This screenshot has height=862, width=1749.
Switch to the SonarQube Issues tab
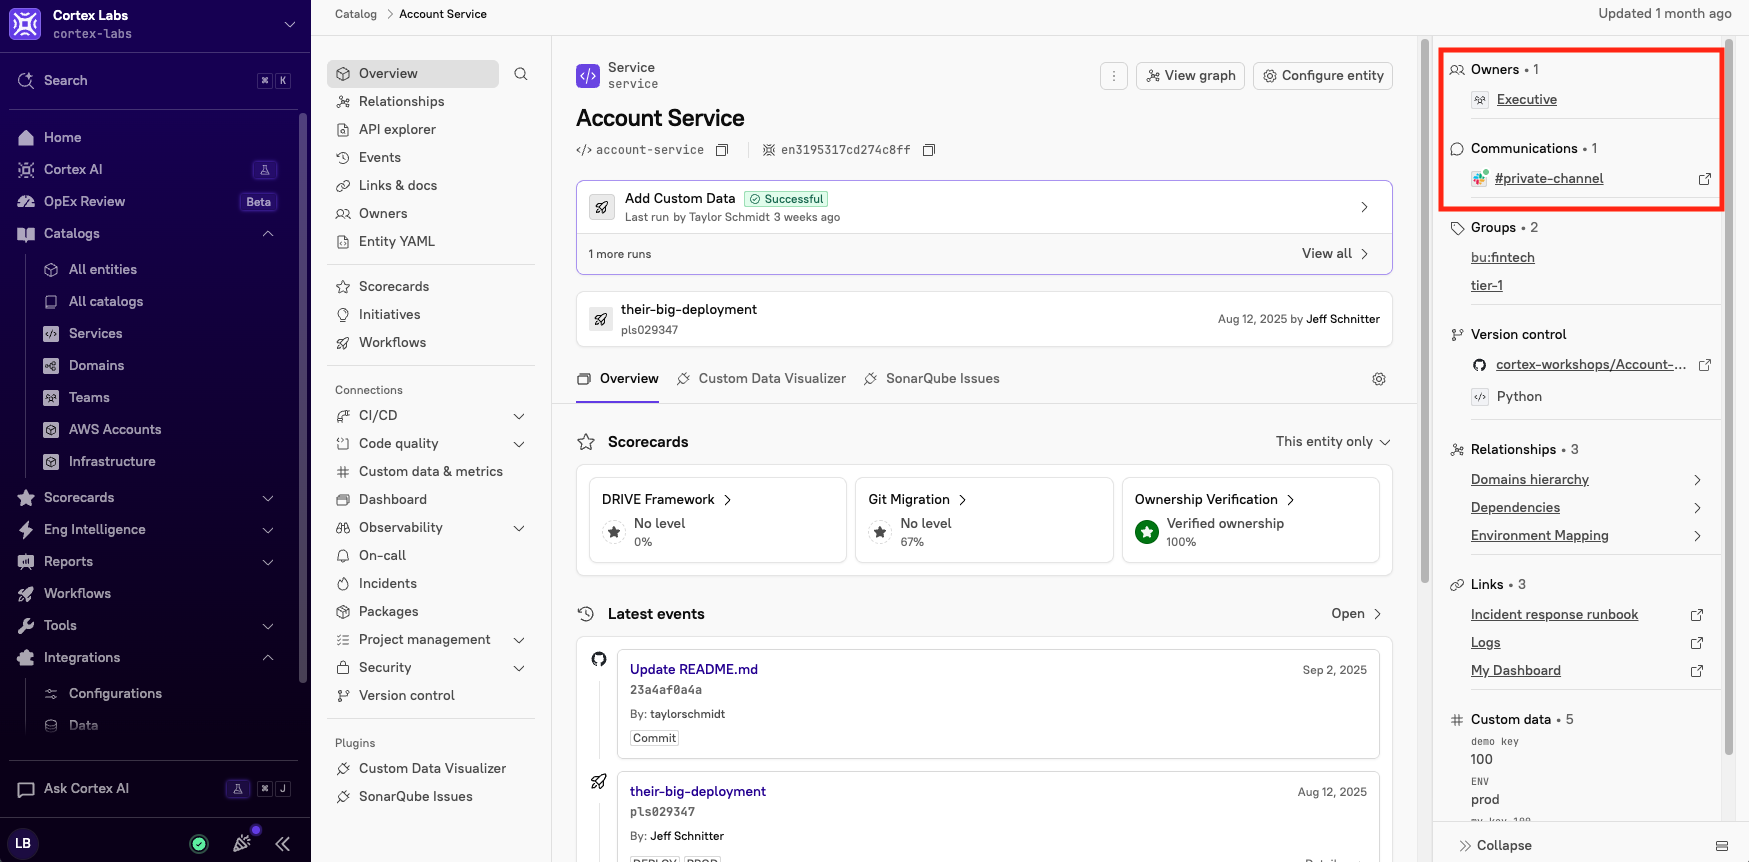(932, 379)
